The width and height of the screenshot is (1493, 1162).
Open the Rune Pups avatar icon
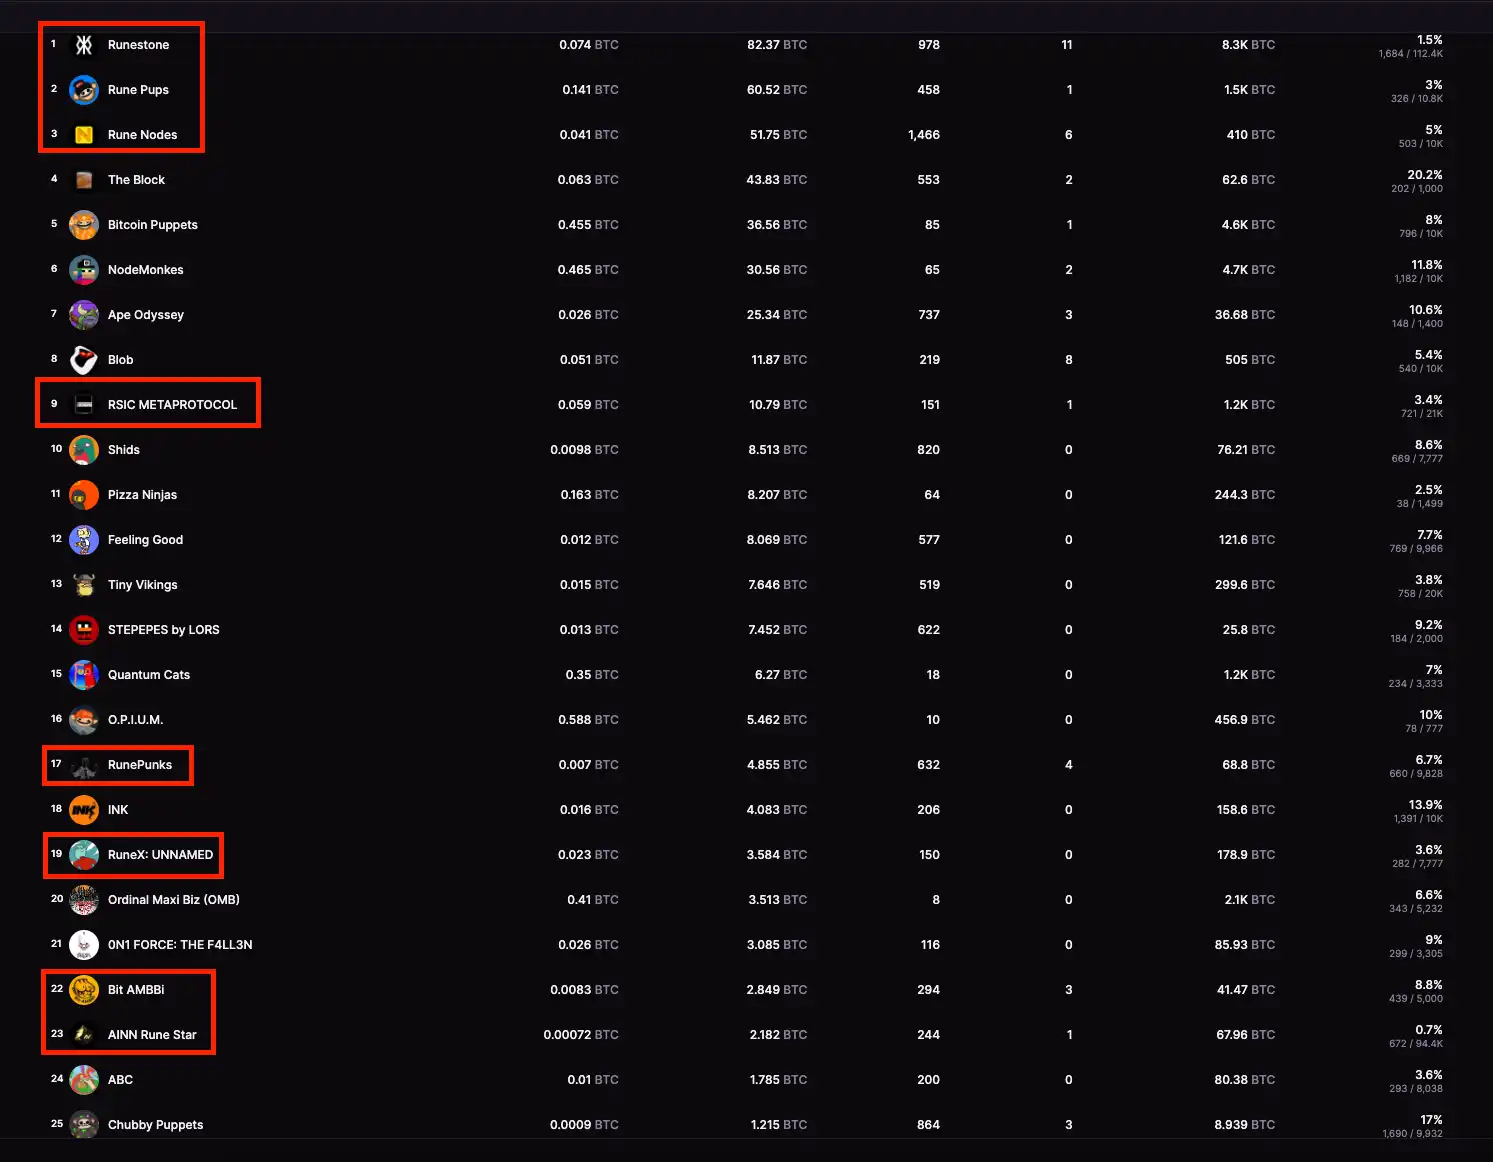pos(84,90)
